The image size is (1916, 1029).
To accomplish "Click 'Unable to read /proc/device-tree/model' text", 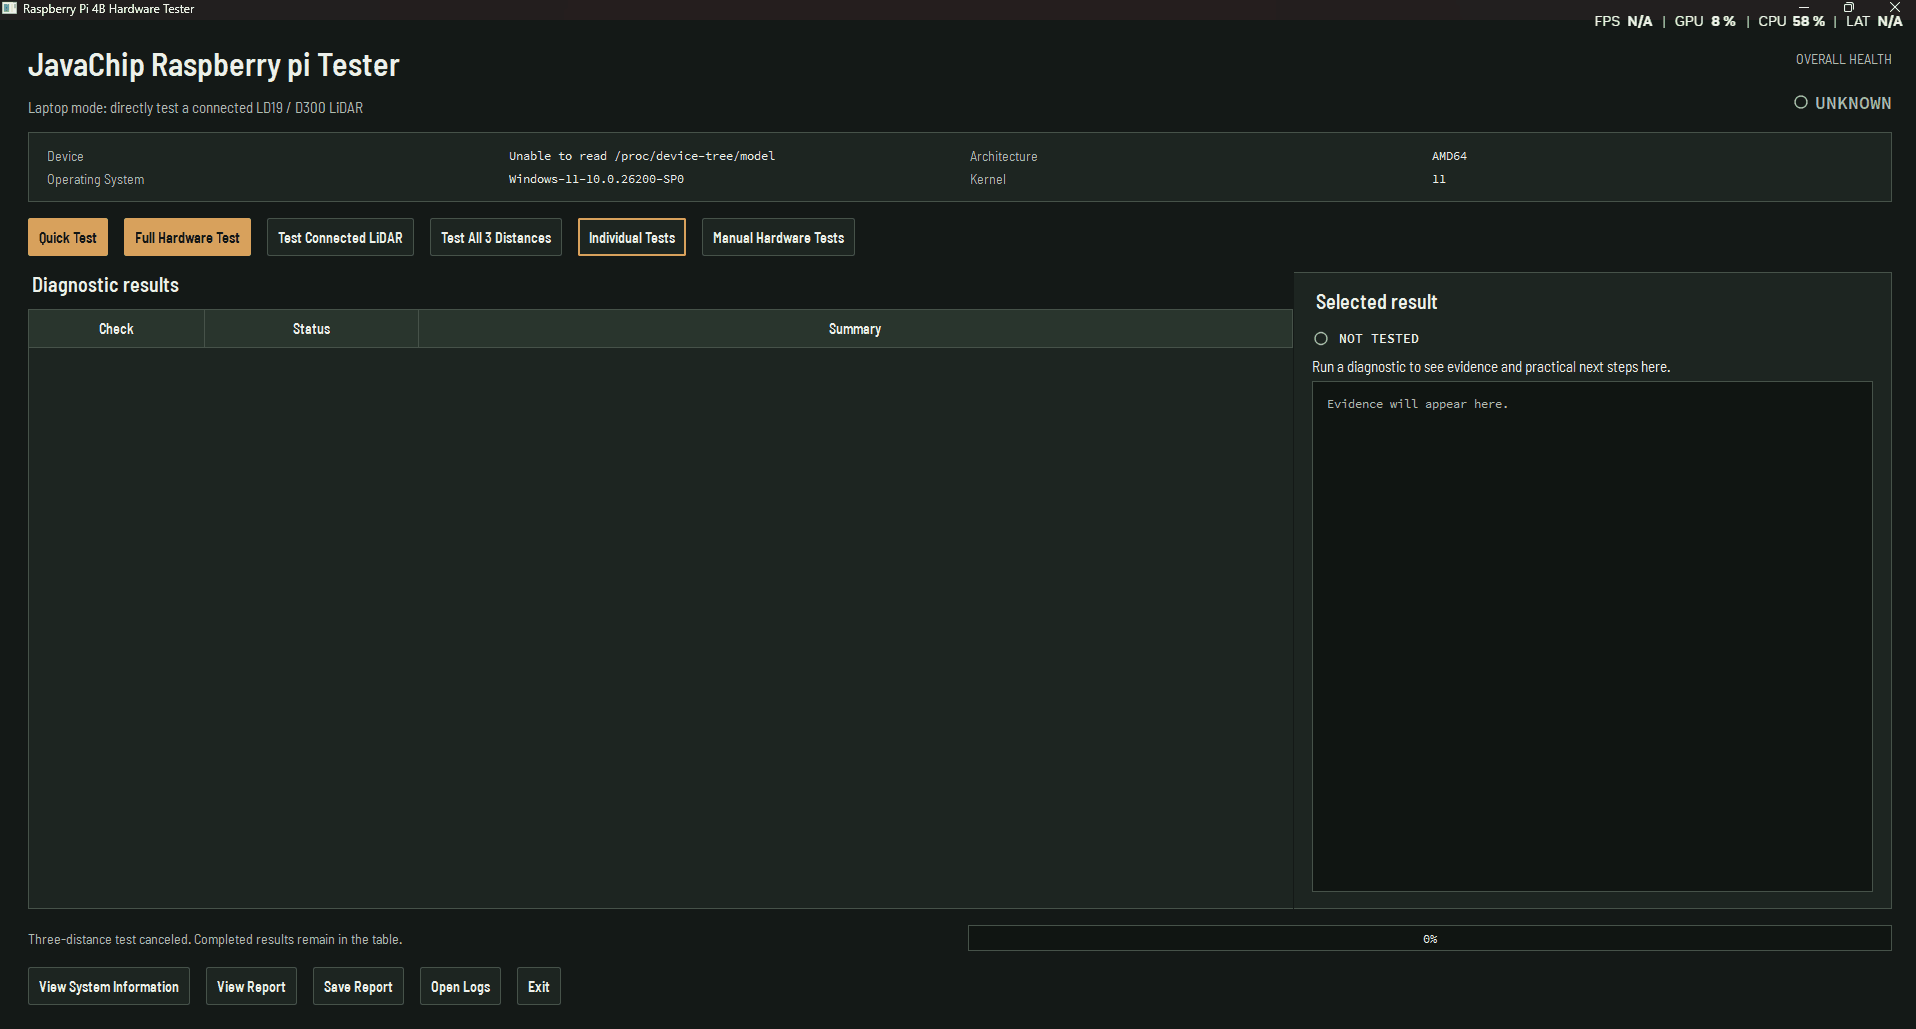I will (642, 156).
